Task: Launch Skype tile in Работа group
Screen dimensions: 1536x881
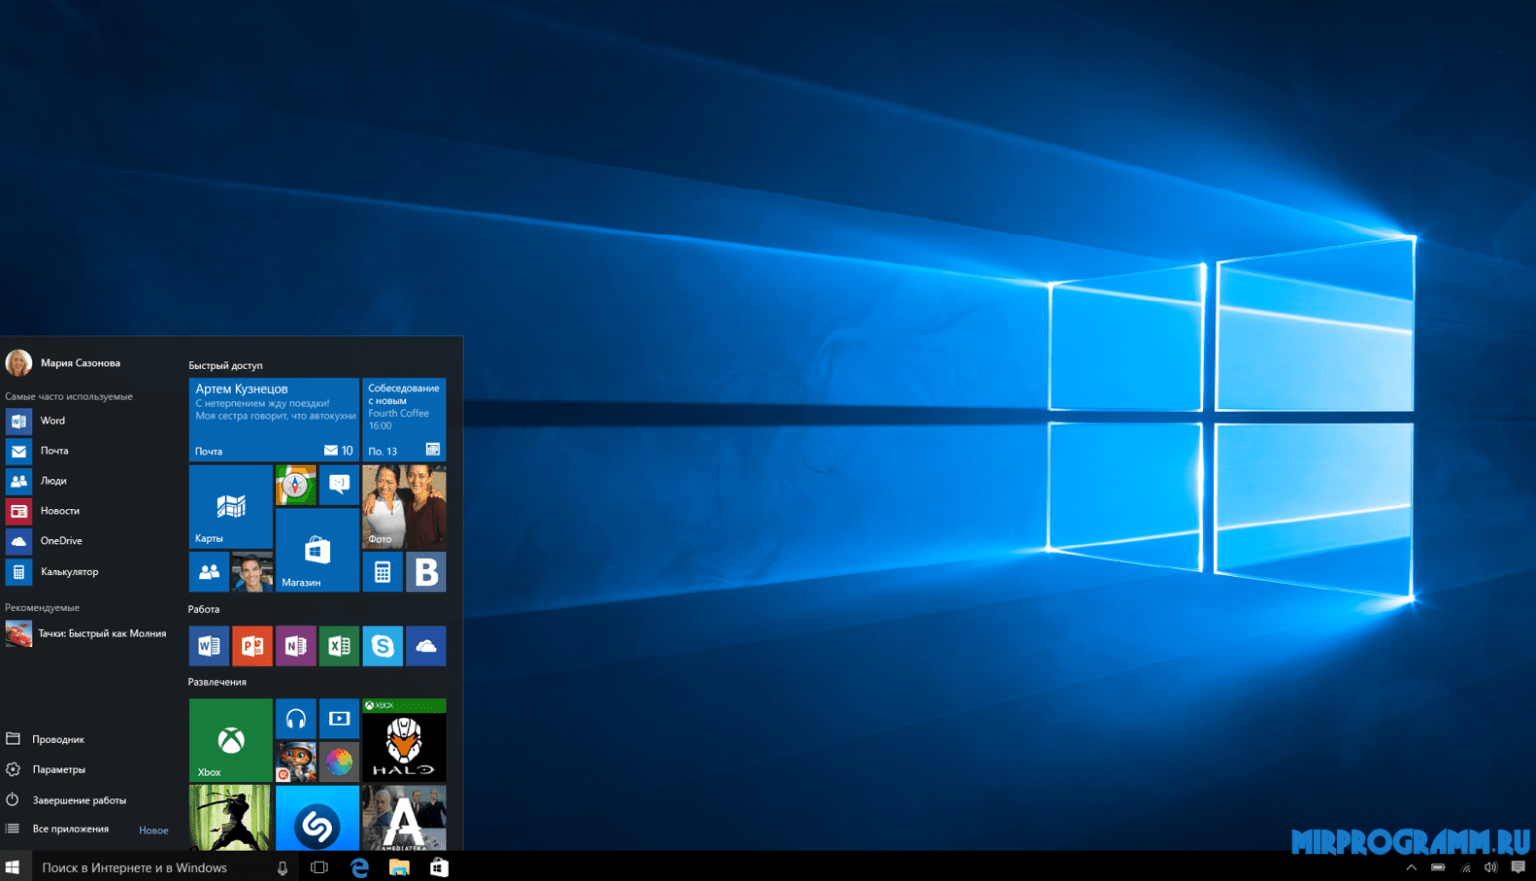Action: [382, 646]
